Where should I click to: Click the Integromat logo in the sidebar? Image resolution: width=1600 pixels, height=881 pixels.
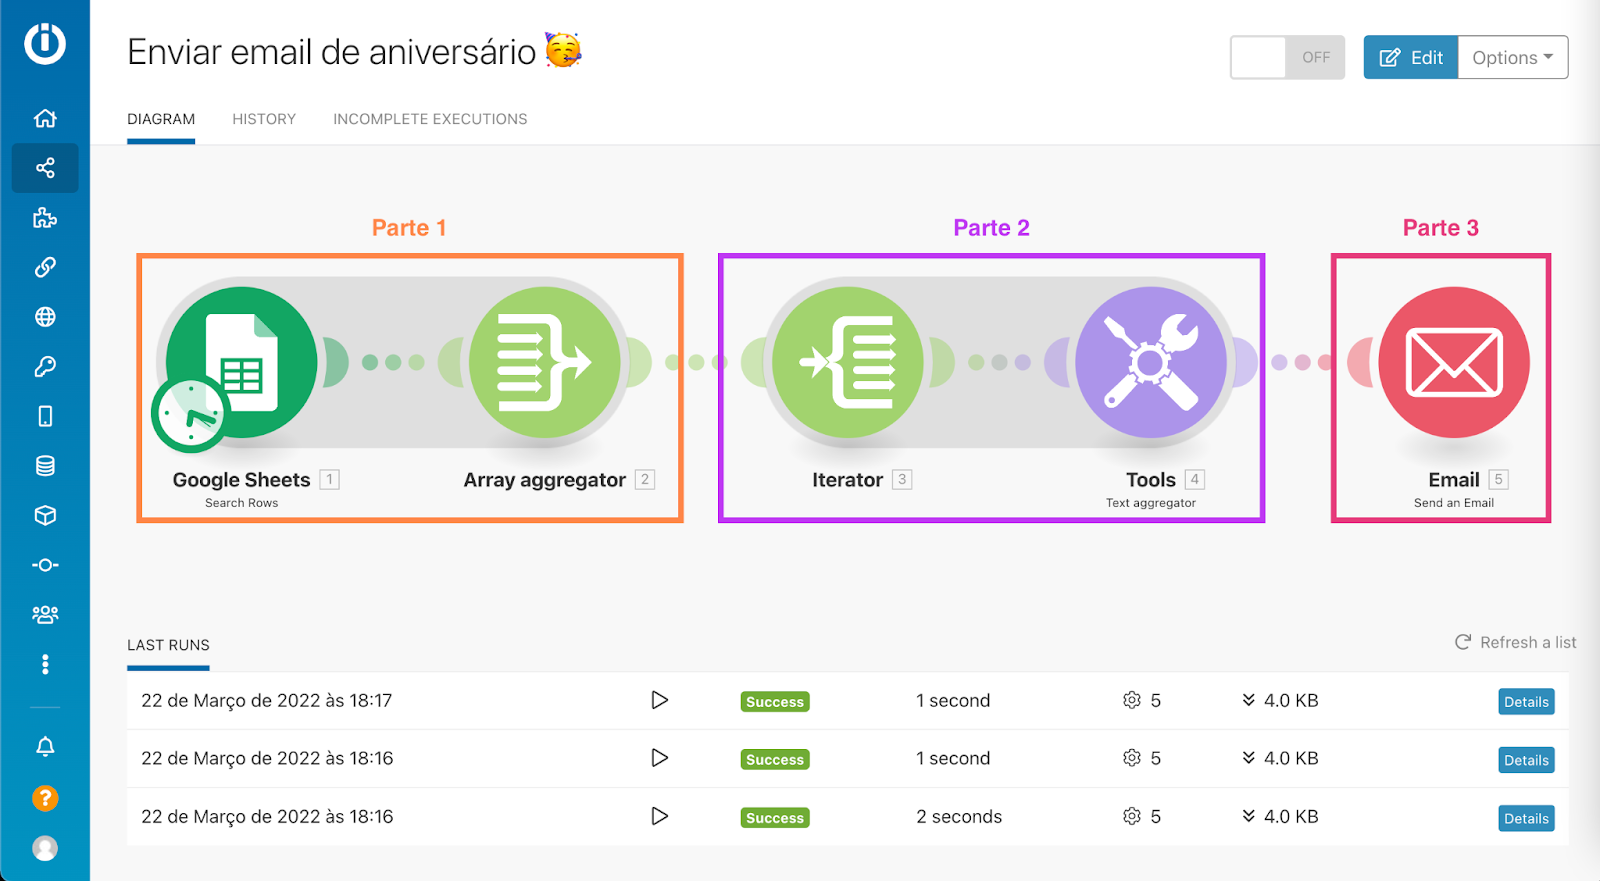tap(45, 43)
